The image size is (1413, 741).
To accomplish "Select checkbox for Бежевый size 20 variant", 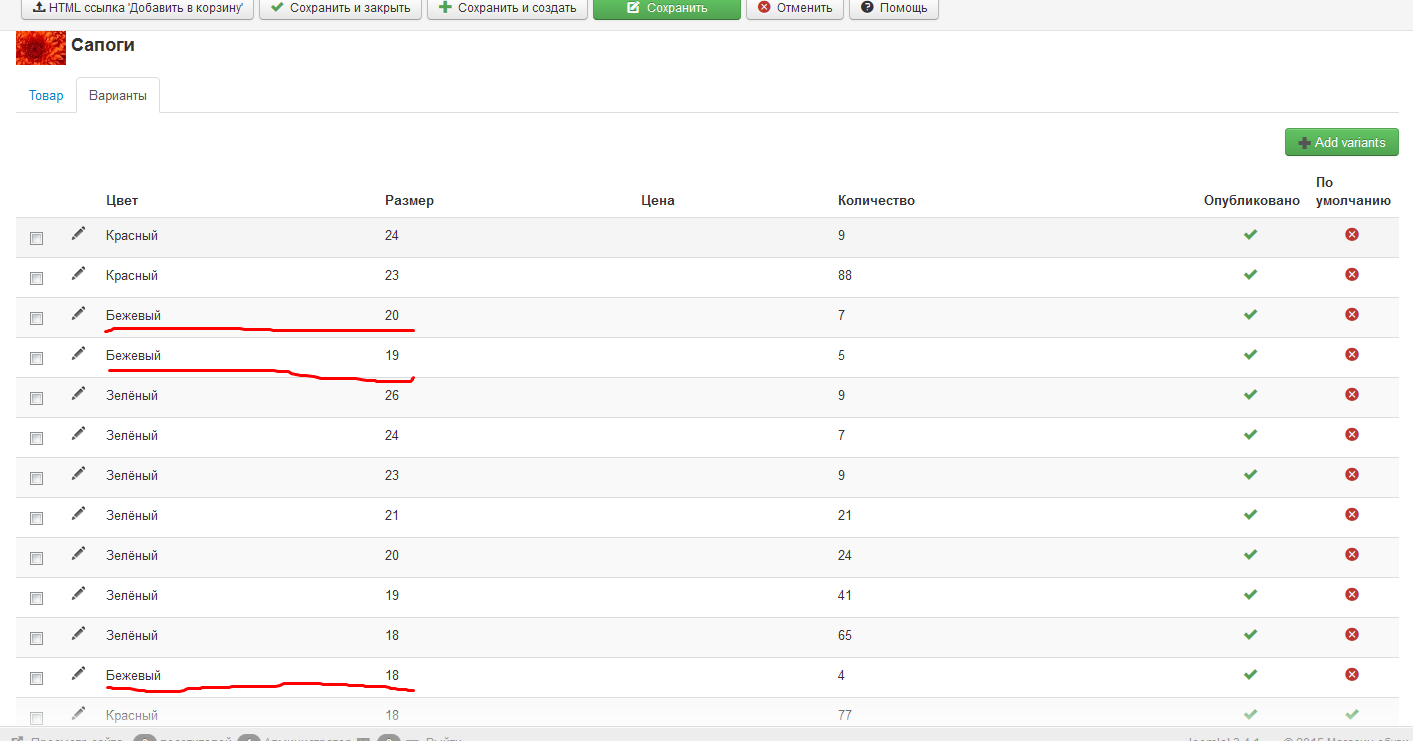I will point(37,318).
